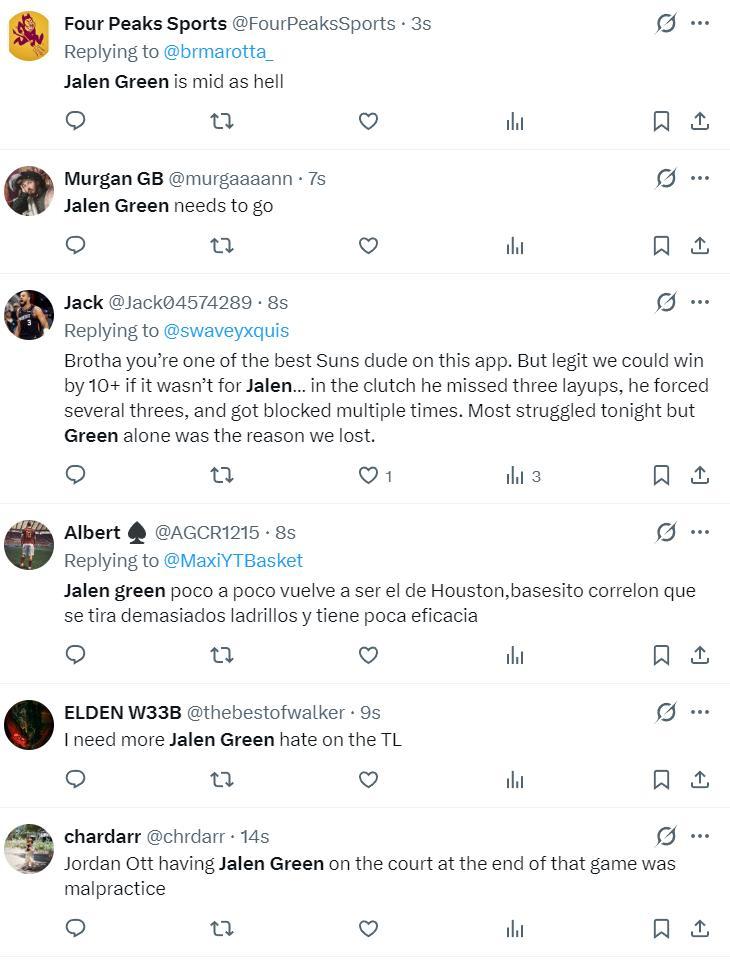This screenshot has width=730, height=960.
Task: Open ELDEN W33B's display name
Action: tap(122, 712)
